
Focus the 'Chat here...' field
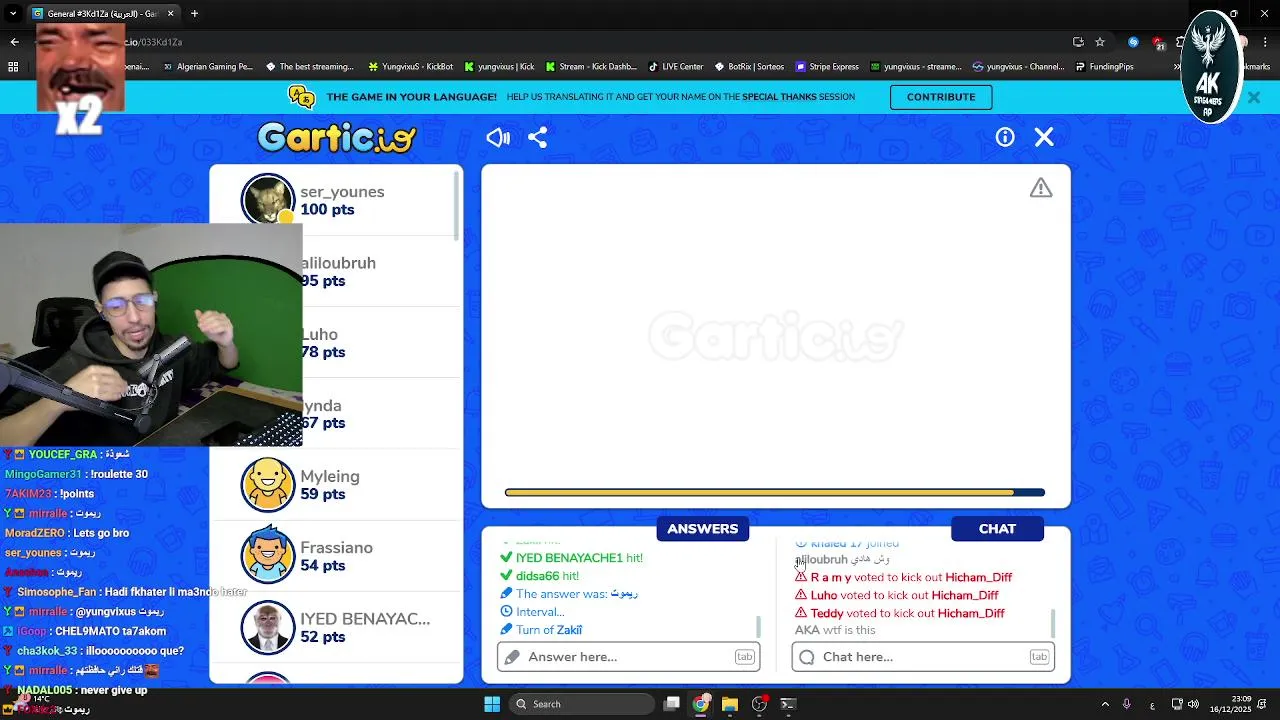[x=923, y=657]
